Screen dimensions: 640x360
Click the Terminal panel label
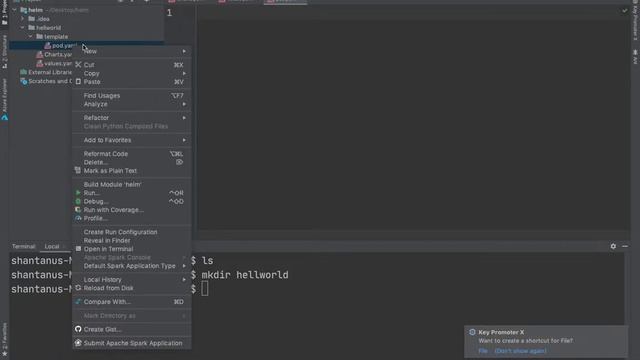click(x=24, y=247)
